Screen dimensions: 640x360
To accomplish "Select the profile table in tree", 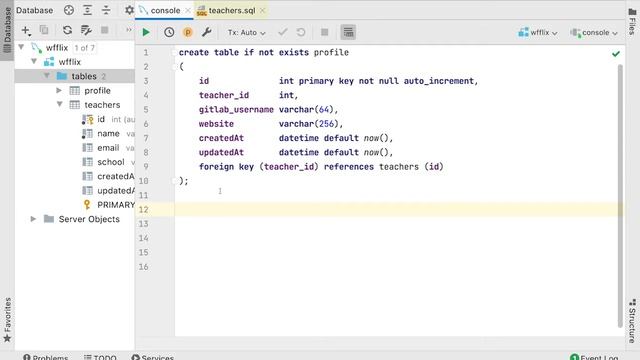I will [97, 91].
